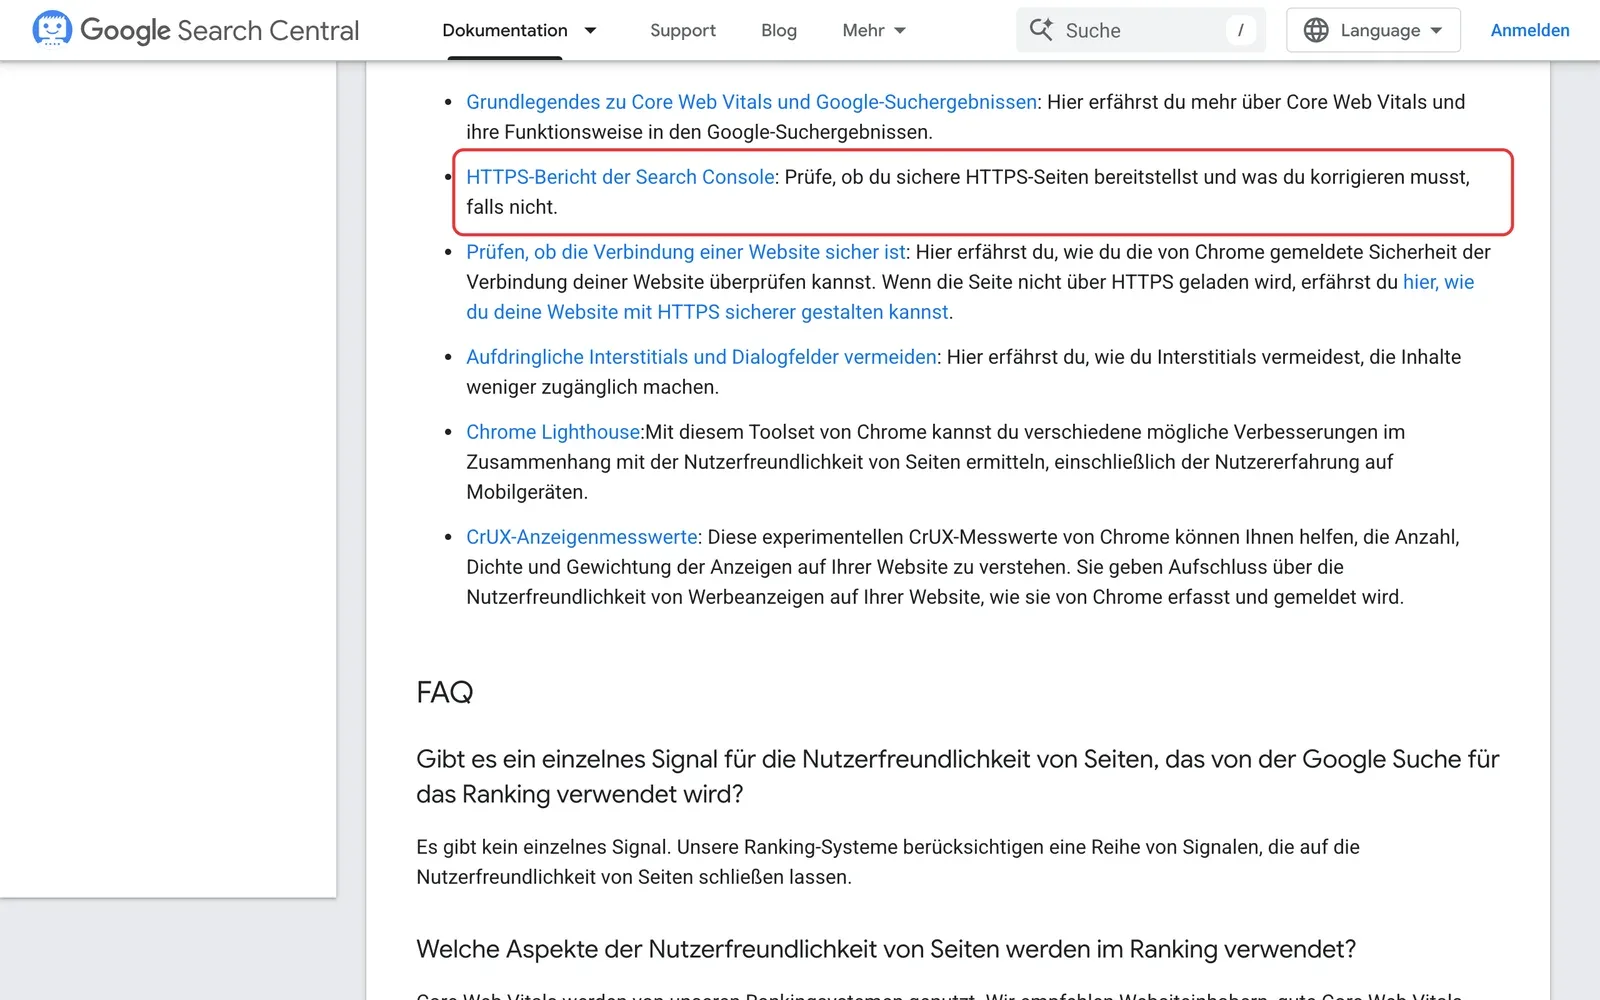Open Prüfen, ob die Verbindung sicher ist link
This screenshot has height=1000, width=1600.
(x=686, y=252)
